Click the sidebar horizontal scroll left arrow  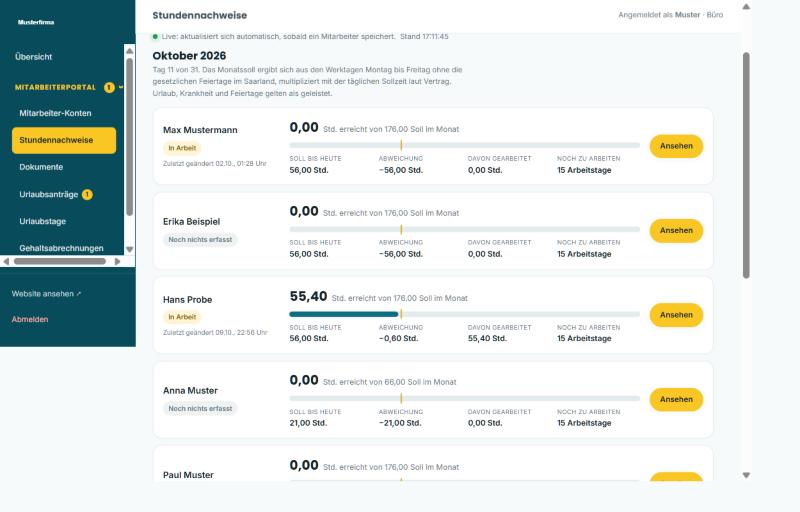tap(6, 262)
